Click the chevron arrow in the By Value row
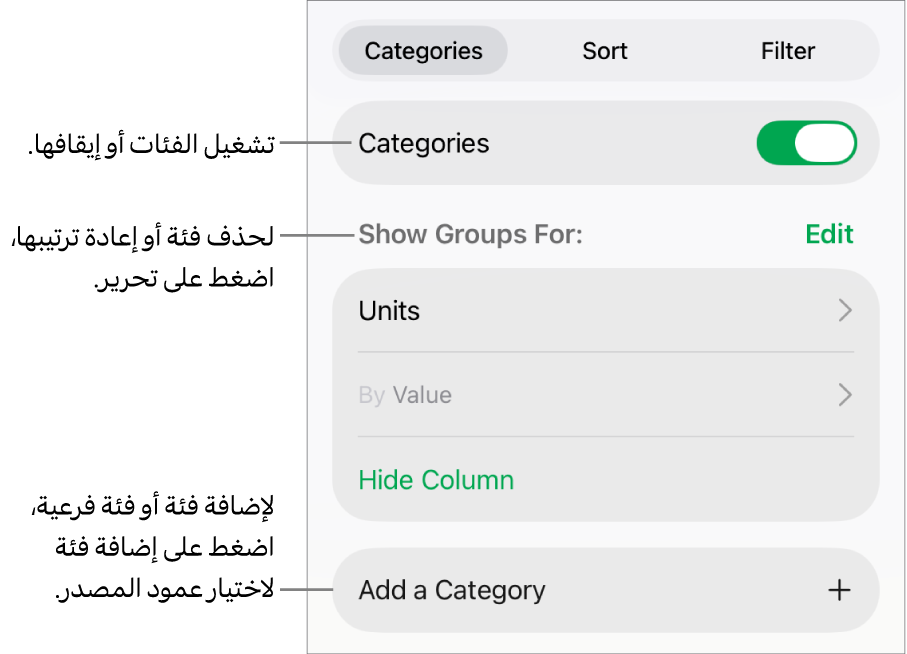This screenshot has height=654, width=907. [x=845, y=395]
